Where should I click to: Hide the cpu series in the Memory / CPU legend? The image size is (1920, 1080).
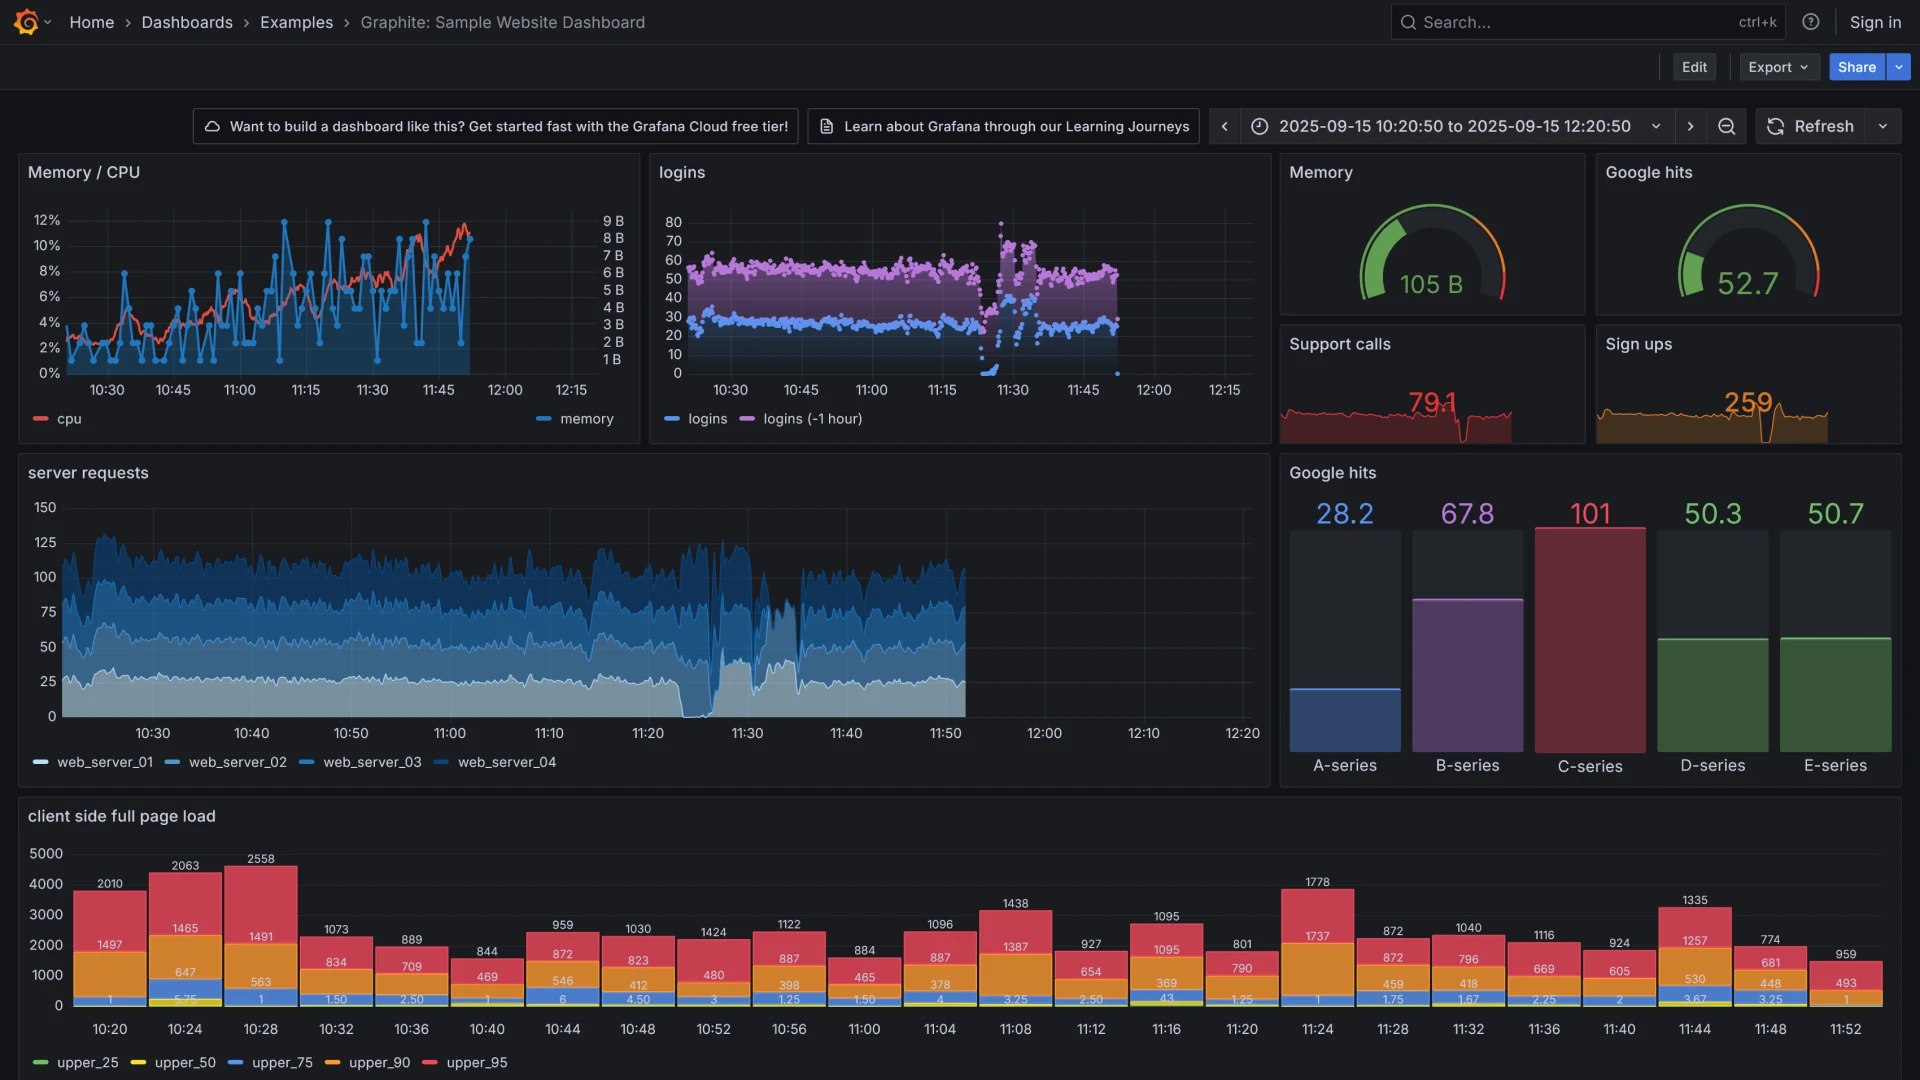click(69, 419)
